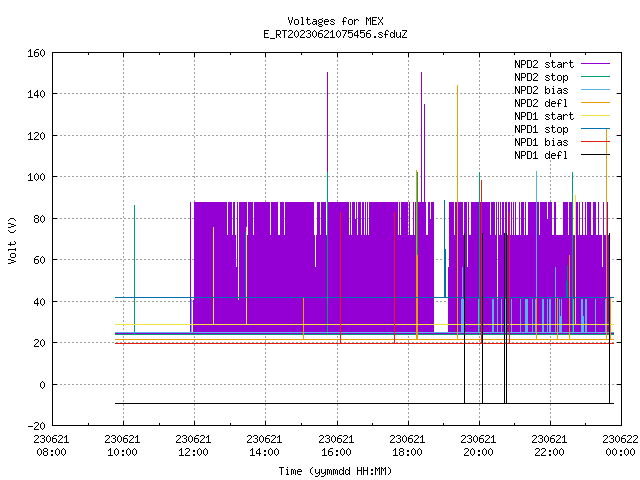Select the 'NPD1 defl' legend label
Screen dimensions: 640x480
coord(541,156)
